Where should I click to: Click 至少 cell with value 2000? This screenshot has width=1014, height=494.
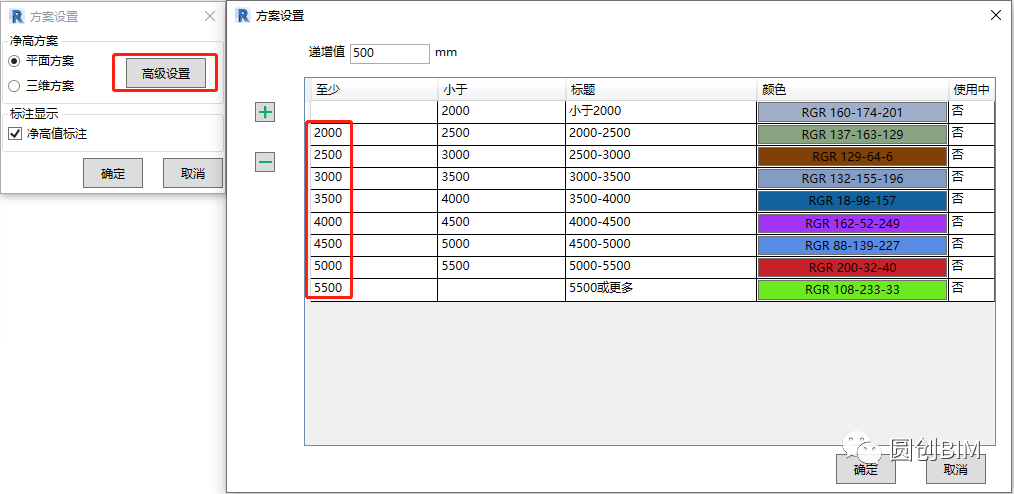(374, 134)
